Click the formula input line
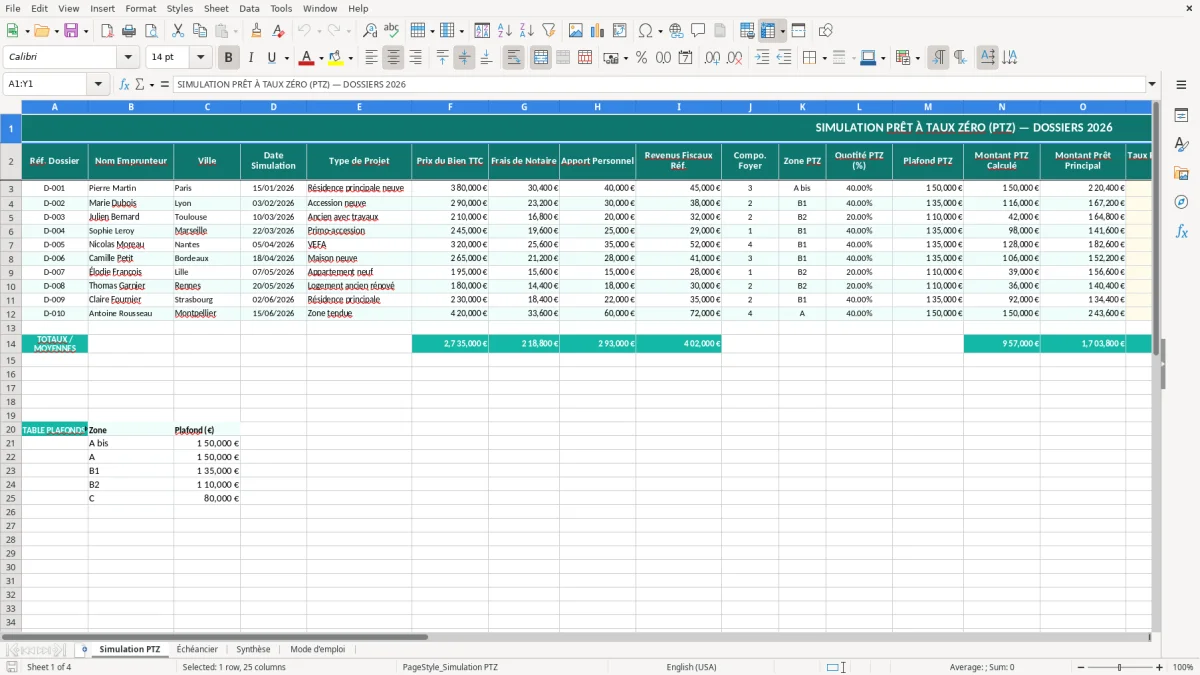 [x=659, y=85]
